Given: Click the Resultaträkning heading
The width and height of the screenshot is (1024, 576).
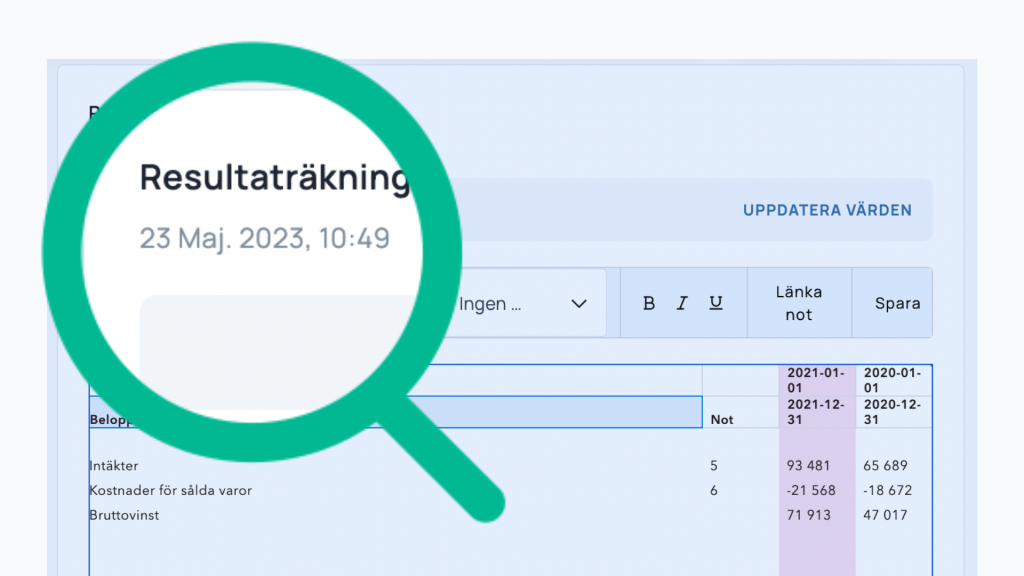Looking at the screenshot, I should 275,178.
